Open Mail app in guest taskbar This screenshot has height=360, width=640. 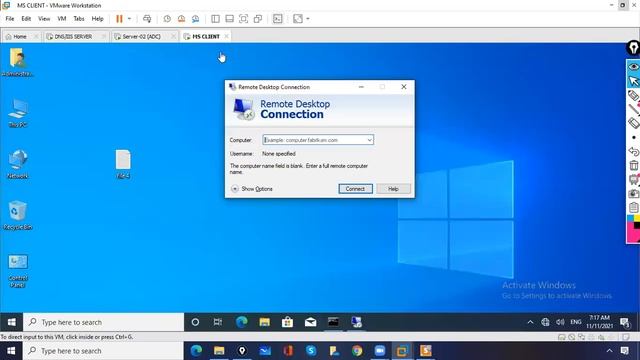click(x=310, y=322)
